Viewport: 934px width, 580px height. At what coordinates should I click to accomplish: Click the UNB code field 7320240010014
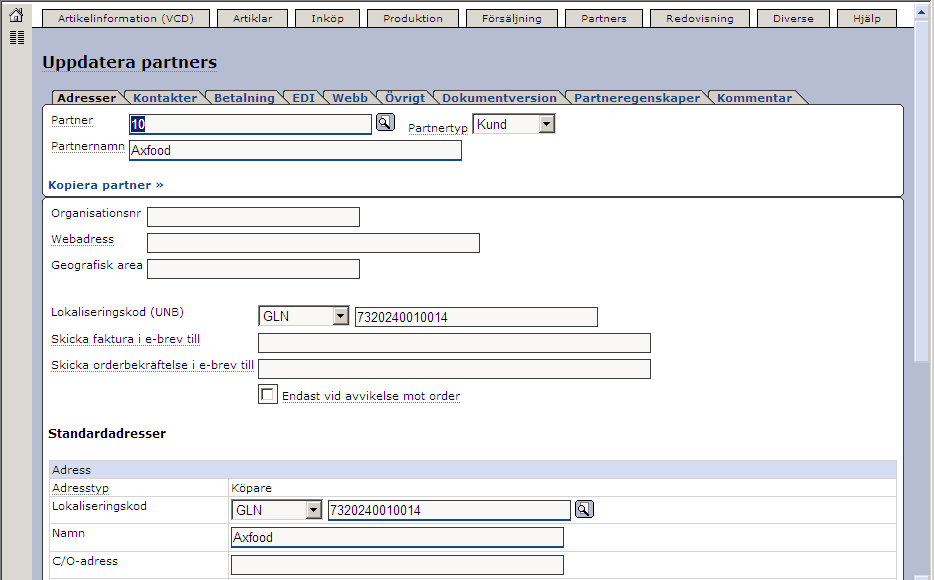[476, 317]
